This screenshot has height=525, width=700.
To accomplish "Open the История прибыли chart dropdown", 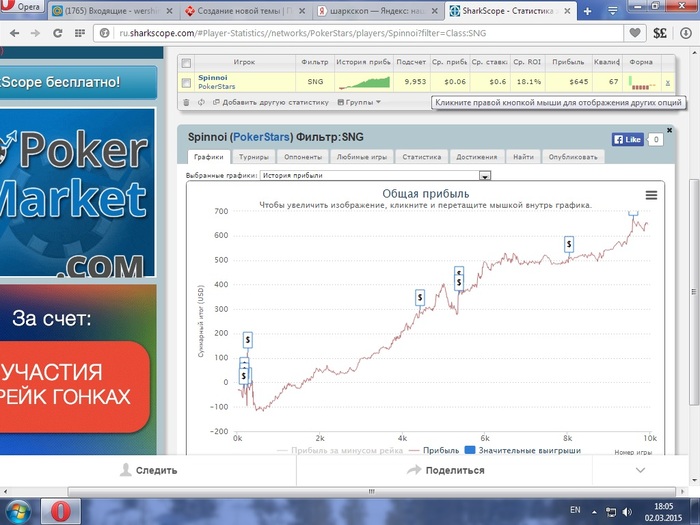I will point(375,175).
